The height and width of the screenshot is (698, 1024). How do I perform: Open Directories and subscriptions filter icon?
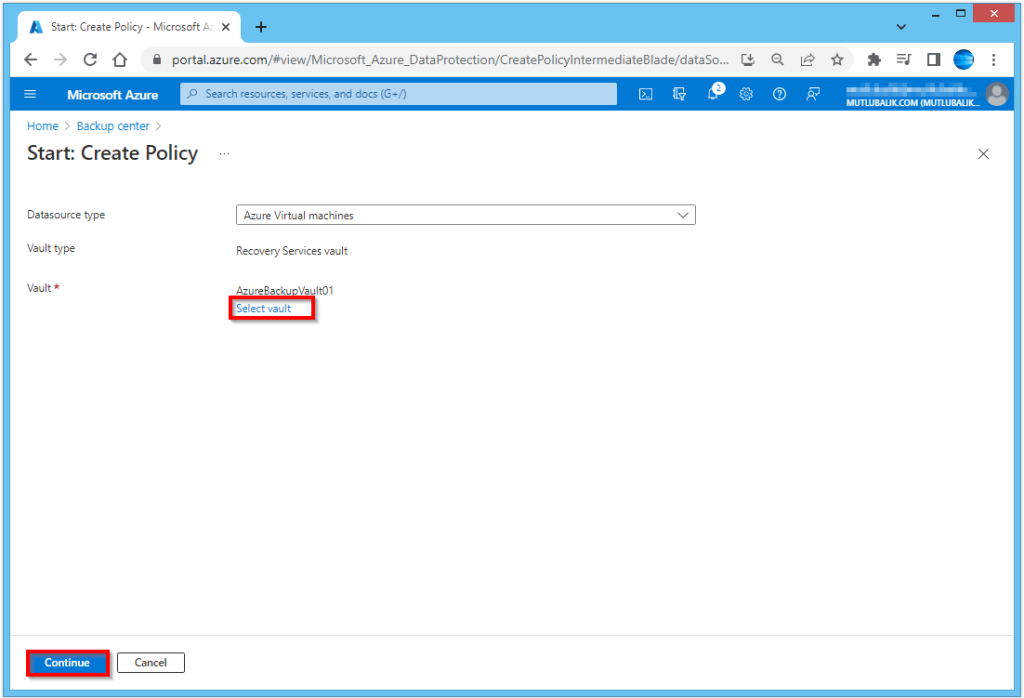[679, 94]
